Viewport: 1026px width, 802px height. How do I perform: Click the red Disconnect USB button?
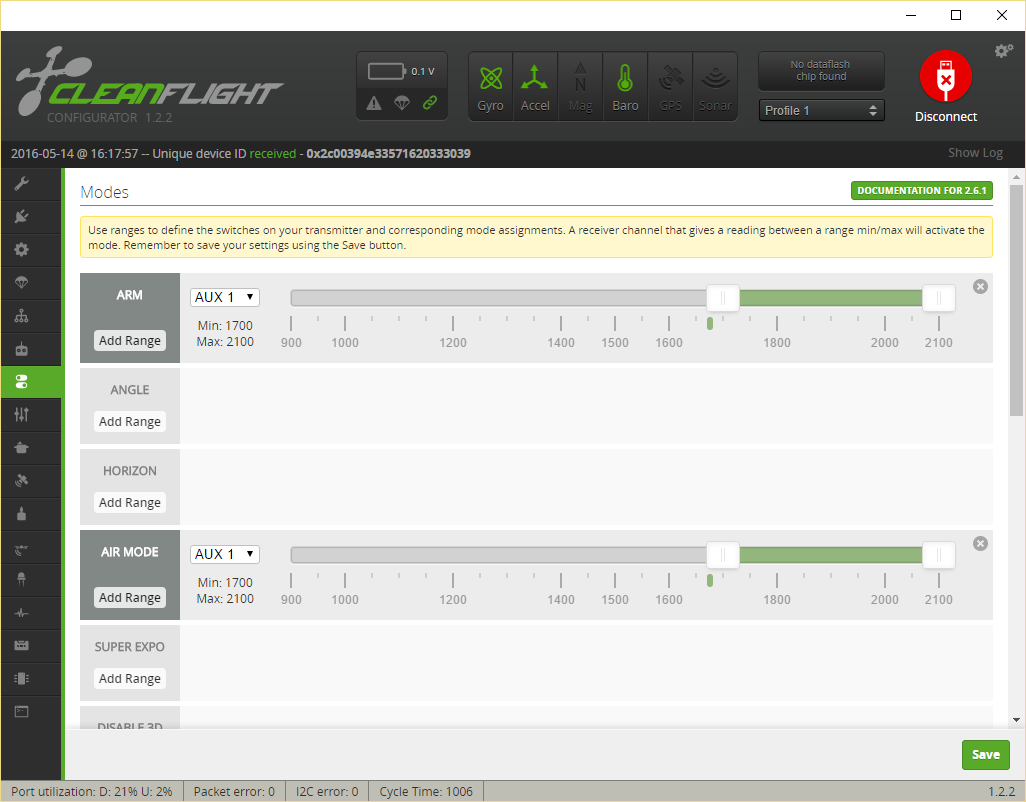[946, 76]
